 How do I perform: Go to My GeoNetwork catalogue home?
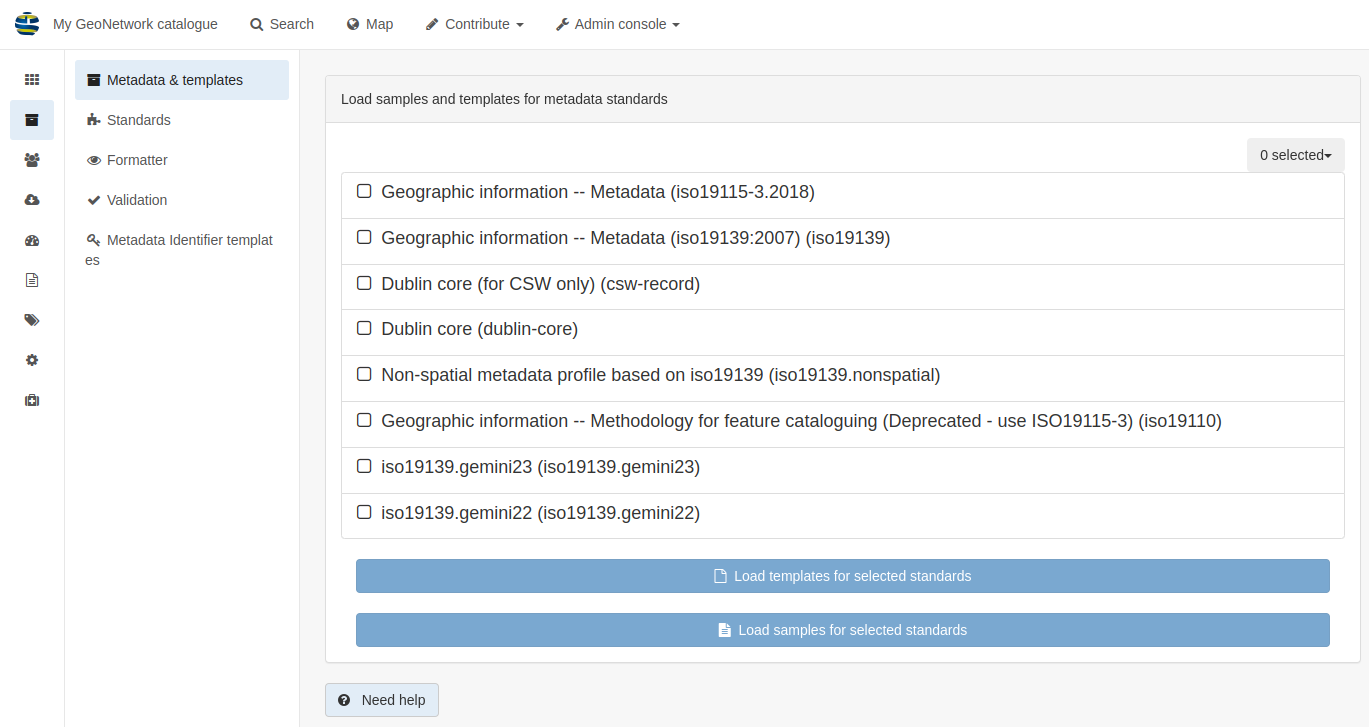click(135, 24)
